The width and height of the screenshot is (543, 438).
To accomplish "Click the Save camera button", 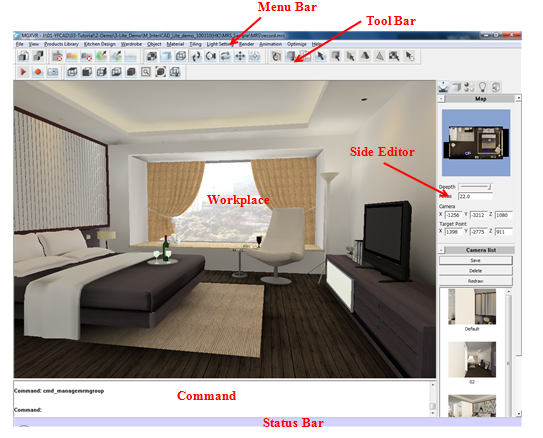I will click(x=475, y=260).
